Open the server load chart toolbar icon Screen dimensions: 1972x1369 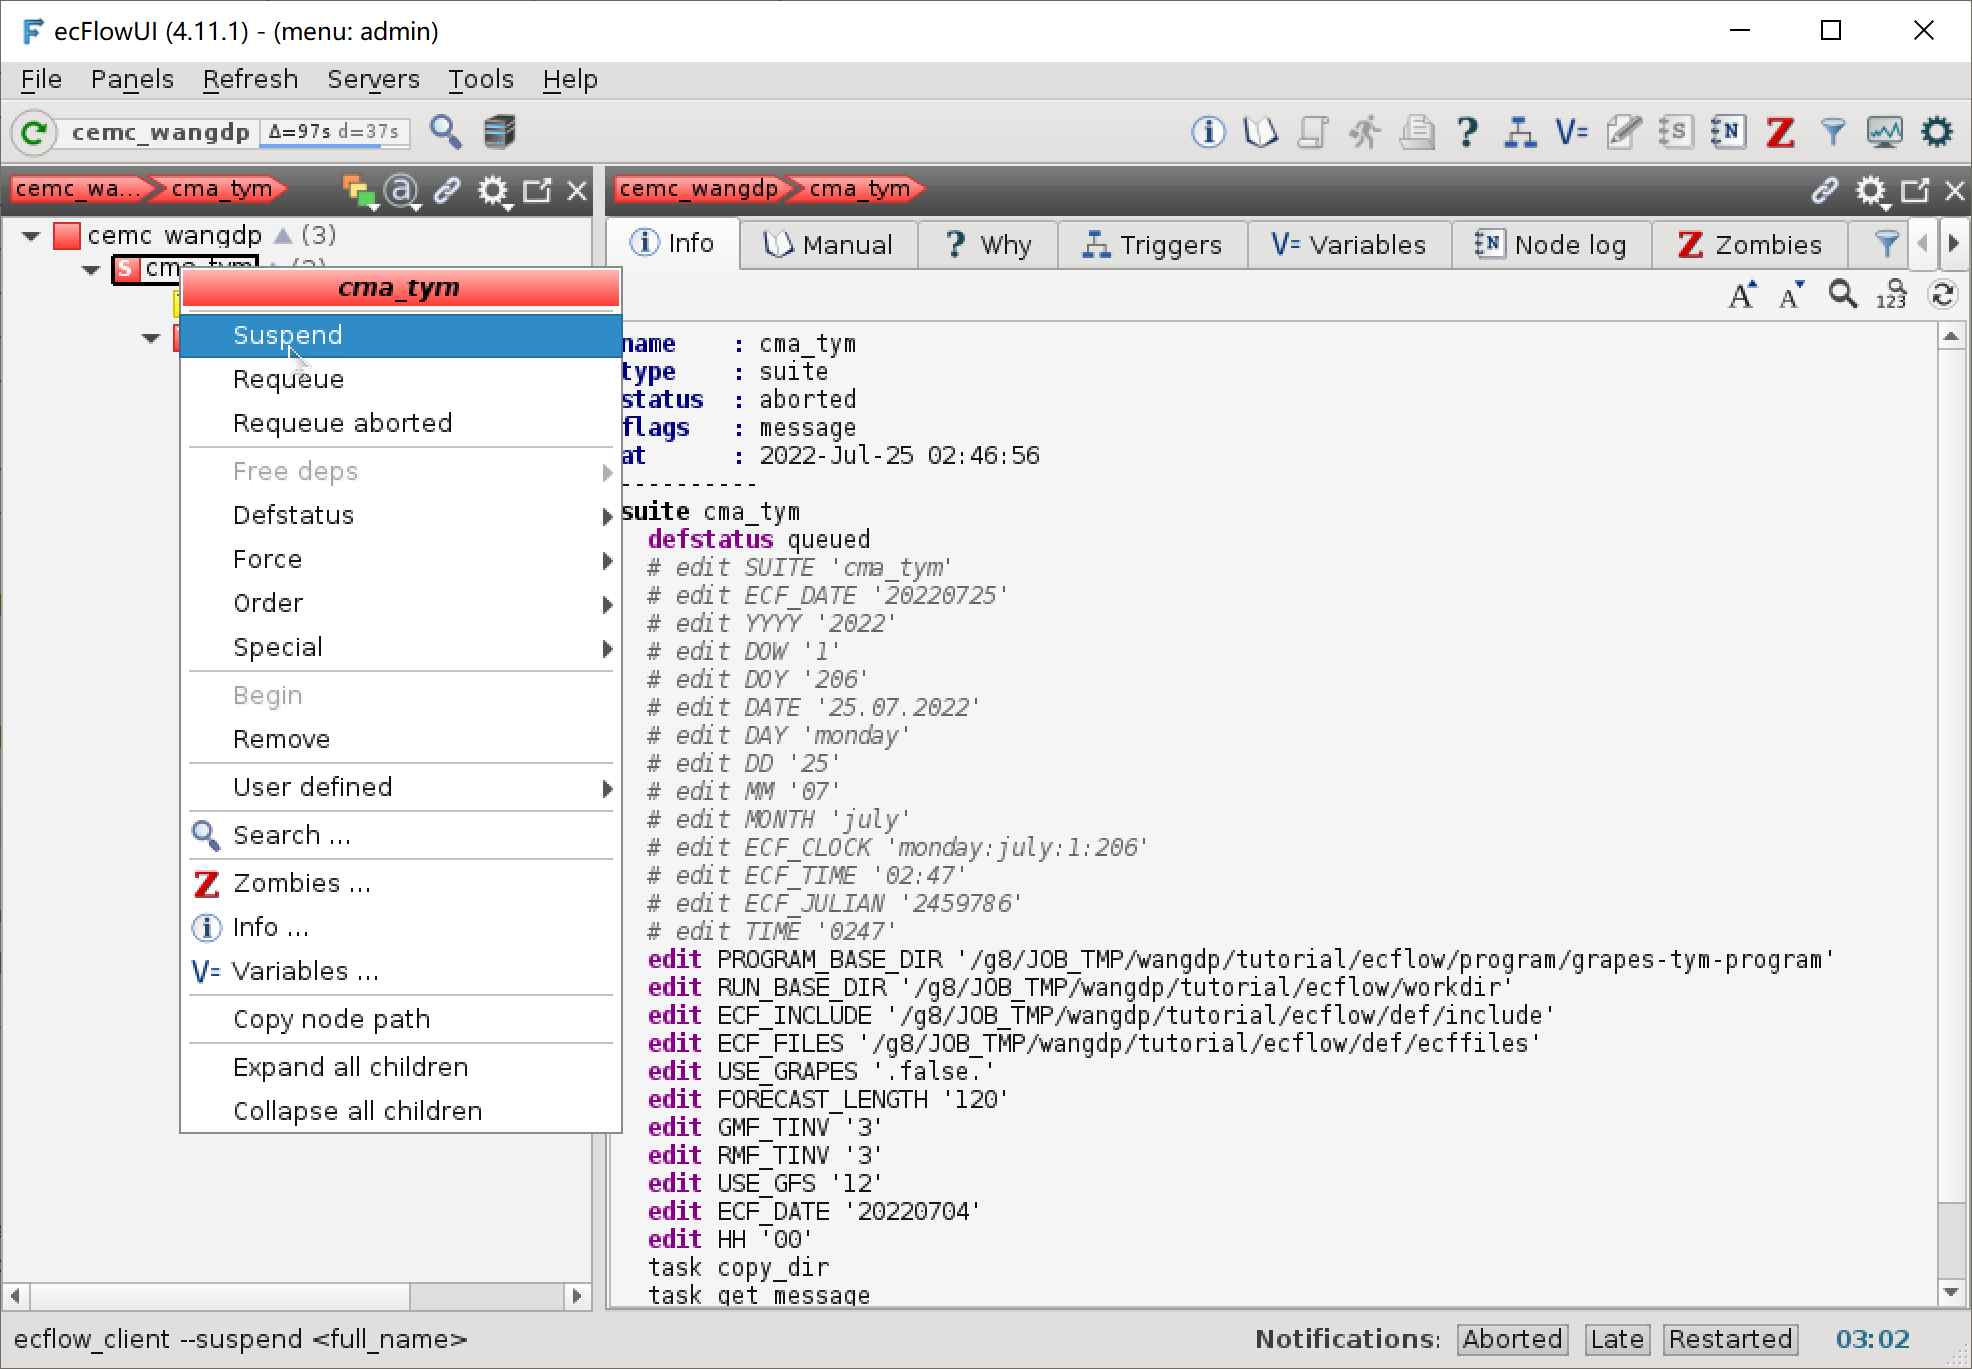[x=1884, y=132]
